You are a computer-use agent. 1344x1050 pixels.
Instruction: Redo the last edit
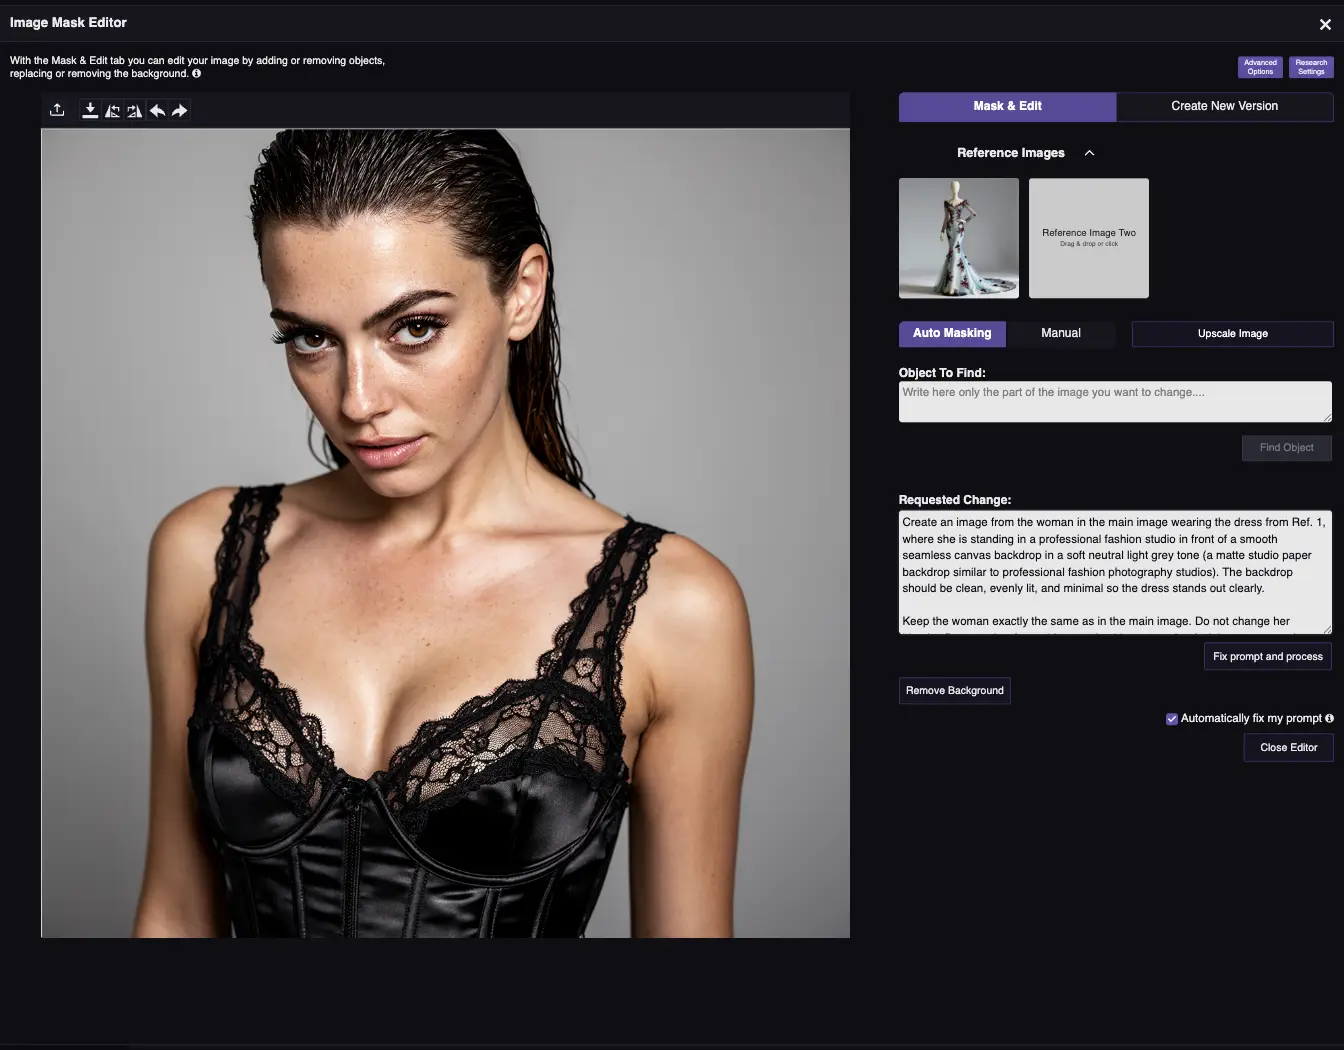point(179,110)
